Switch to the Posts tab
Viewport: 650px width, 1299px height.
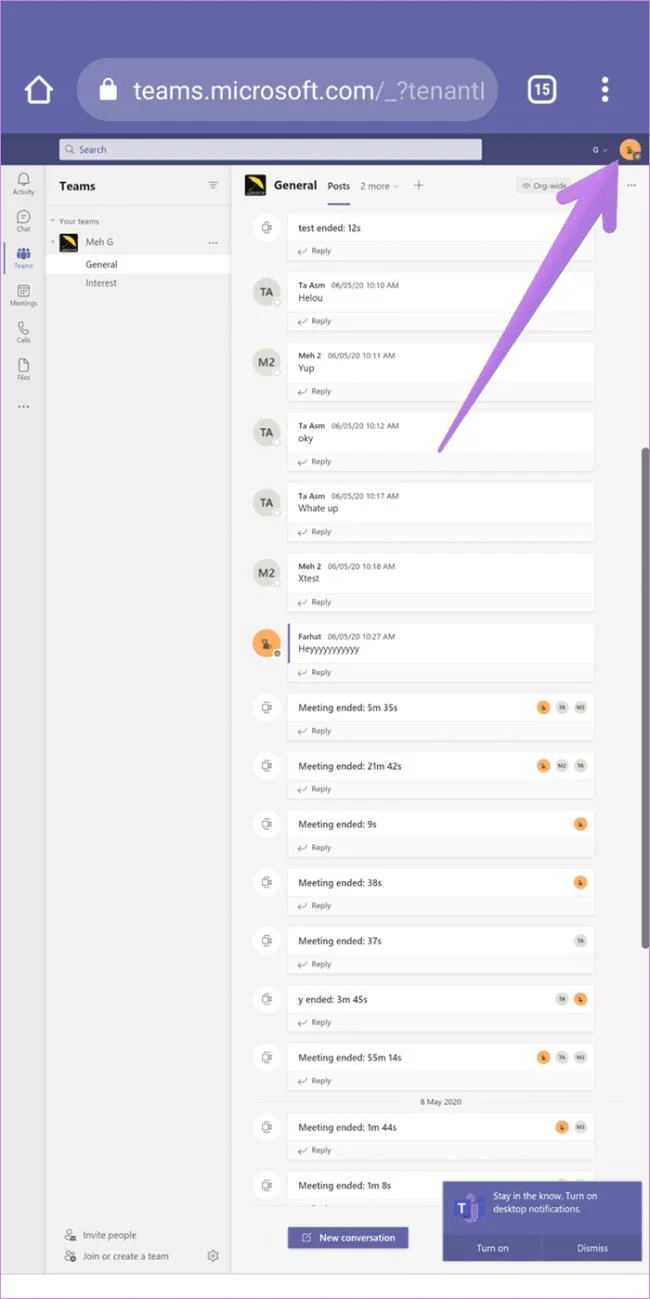(339, 186)
